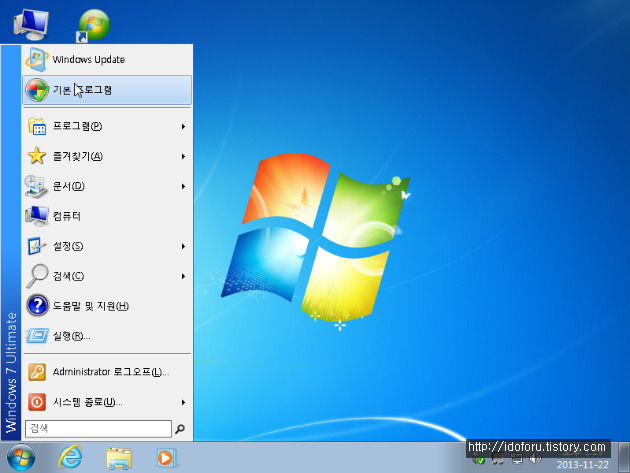Click the 즐겨찾기(A) yellow star icon
The image size is (630, 473).
tap(37, 156)
